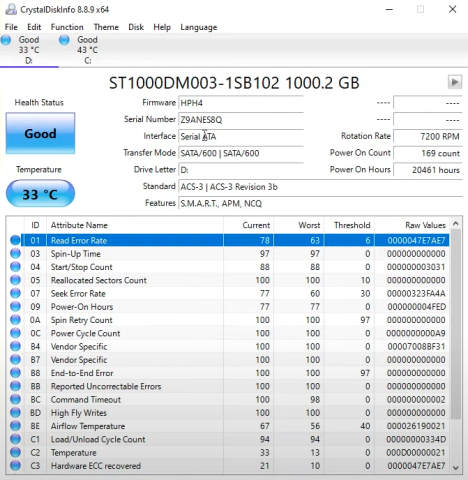468x480 pixels.
Task: Click the 33 °C temperature button
Action: (40, 194)
